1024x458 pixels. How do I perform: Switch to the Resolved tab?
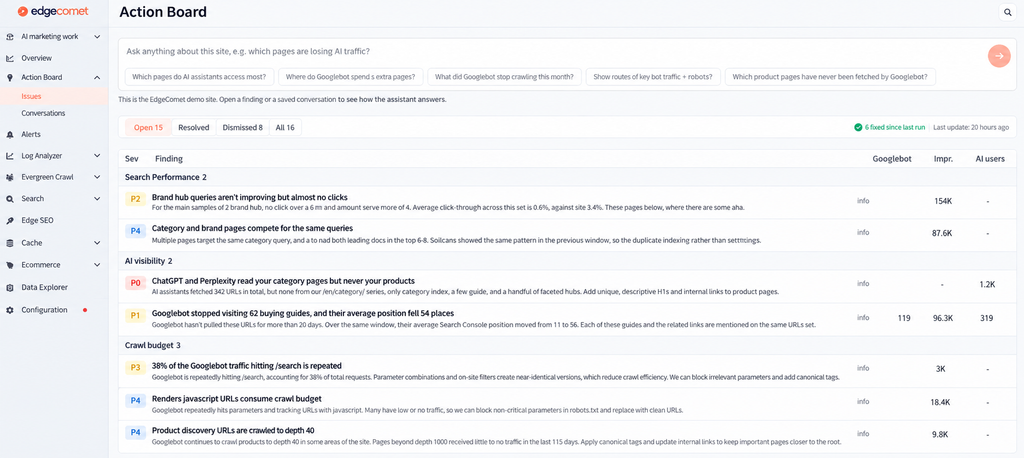(x=193, y=128)
